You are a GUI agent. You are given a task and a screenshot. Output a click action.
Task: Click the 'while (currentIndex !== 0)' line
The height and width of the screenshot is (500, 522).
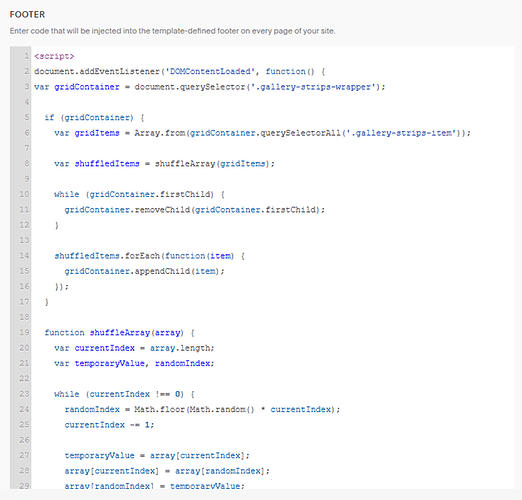click(x=124, y=394)
